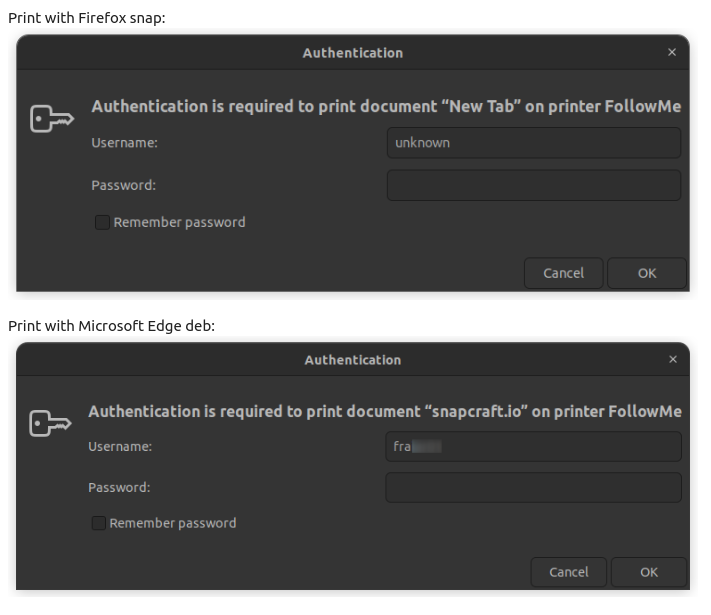Screen dimensions: 711x615
Task: Click the Password field in the "snapcraft.io" dialog
Action: pyautogui.click(x=533, y=487)
